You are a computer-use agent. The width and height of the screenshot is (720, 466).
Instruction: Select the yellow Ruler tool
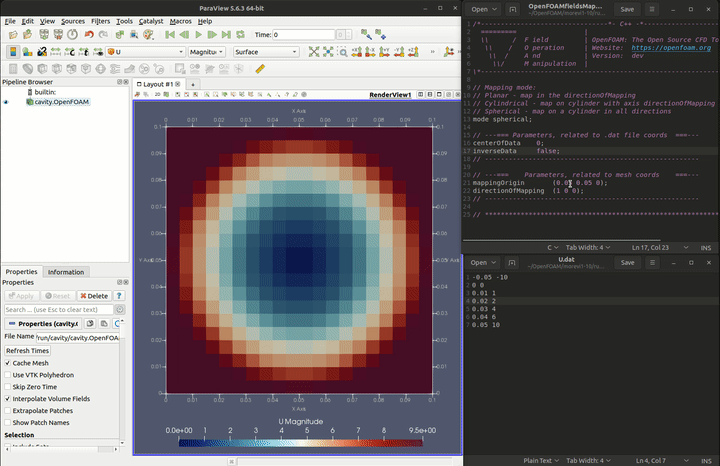pyautogui.click(x=260, y=69)
